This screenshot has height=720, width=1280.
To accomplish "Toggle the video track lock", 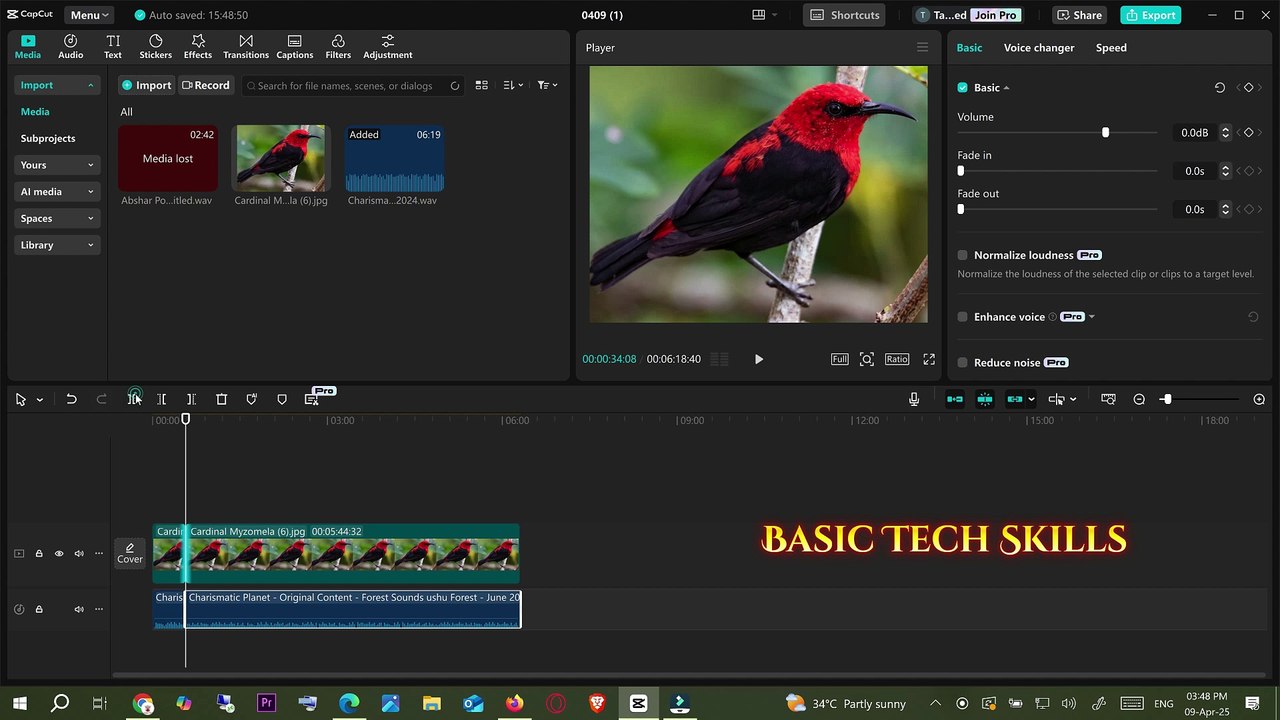I will click(x=39, y=553).
